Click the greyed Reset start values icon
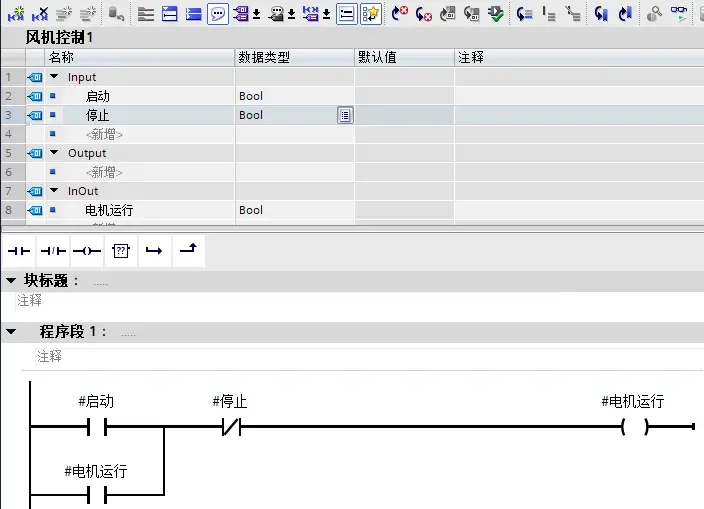704x509 pixels. click(x=116, y=14)
